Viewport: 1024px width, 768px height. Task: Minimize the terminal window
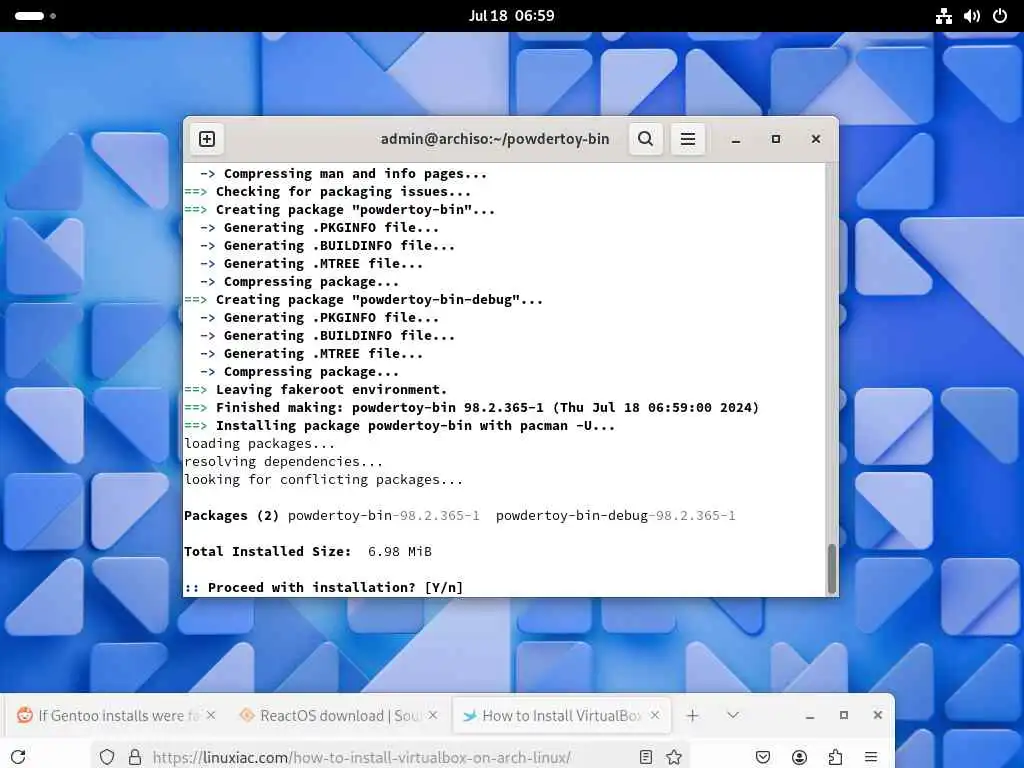coord(736,139)
